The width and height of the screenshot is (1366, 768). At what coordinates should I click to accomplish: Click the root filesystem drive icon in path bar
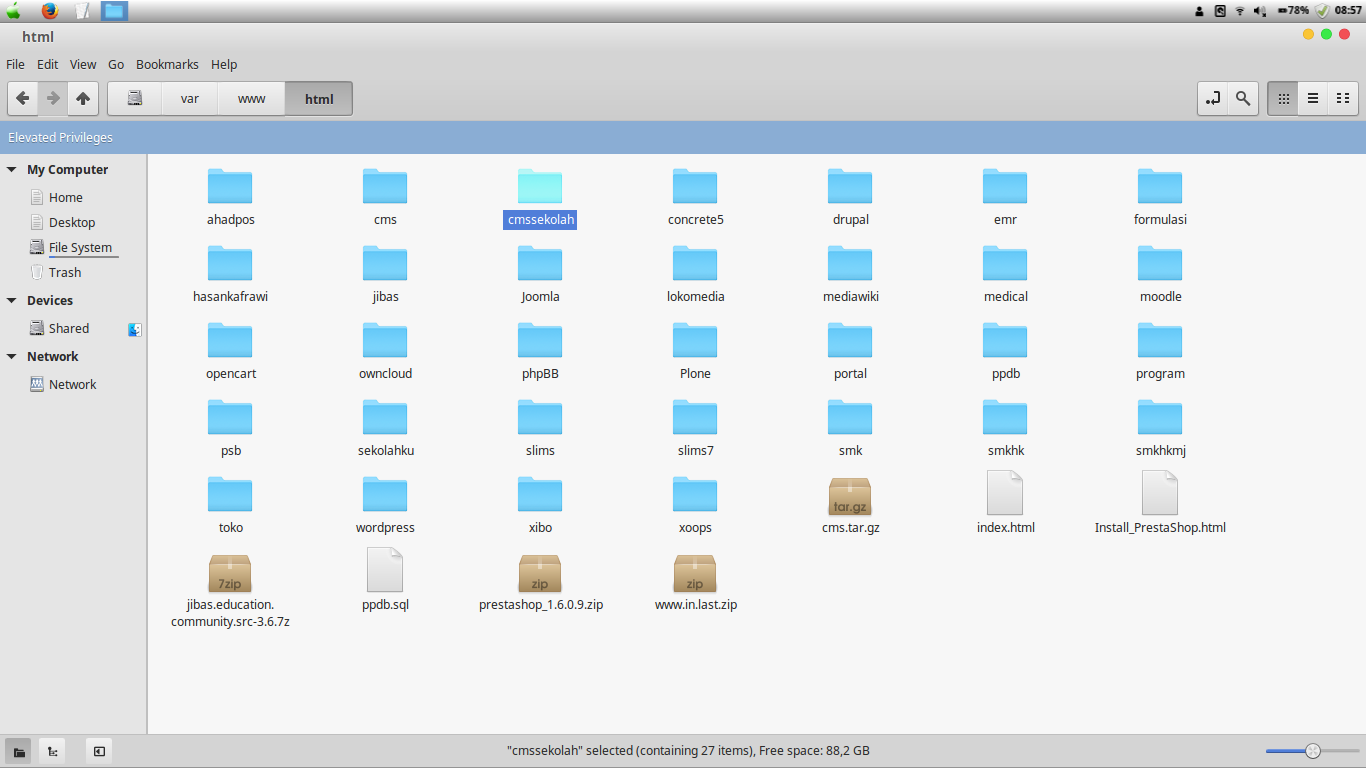click(x=135, y=99)
